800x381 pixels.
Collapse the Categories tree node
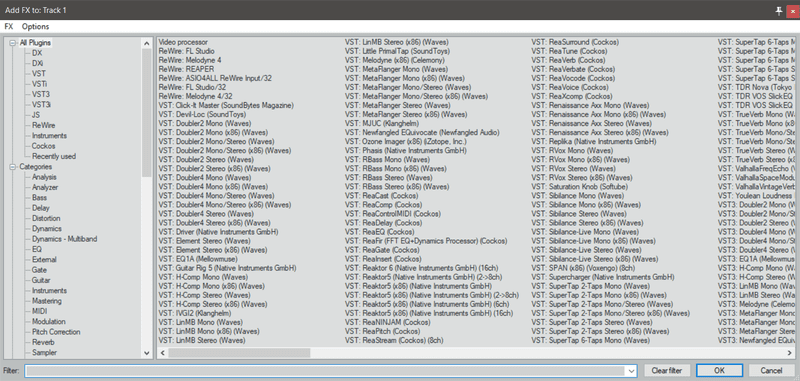[13, 167]
